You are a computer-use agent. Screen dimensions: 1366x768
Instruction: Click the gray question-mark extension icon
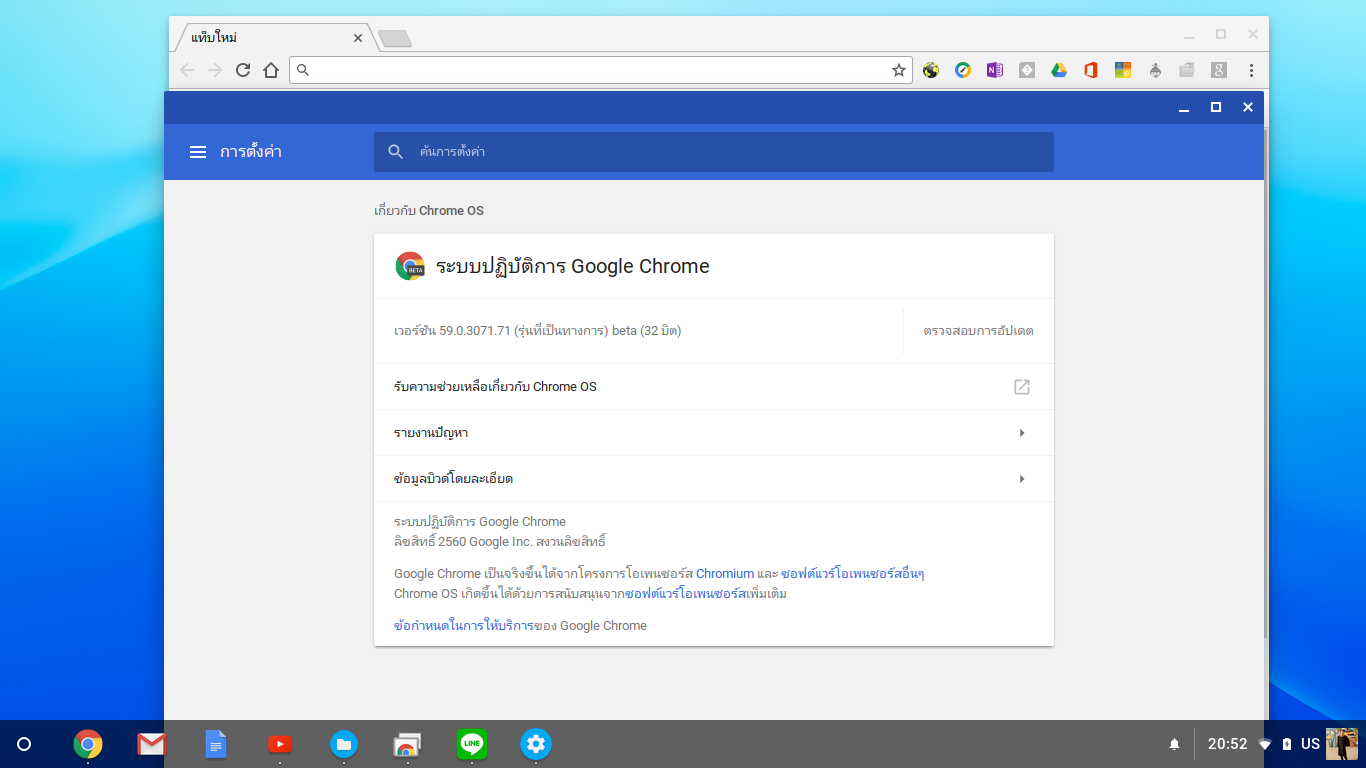(x=1027, y=70)
